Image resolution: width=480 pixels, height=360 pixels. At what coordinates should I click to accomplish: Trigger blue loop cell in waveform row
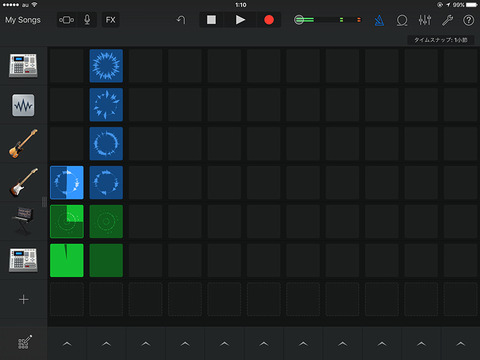(x=106, y=105)
